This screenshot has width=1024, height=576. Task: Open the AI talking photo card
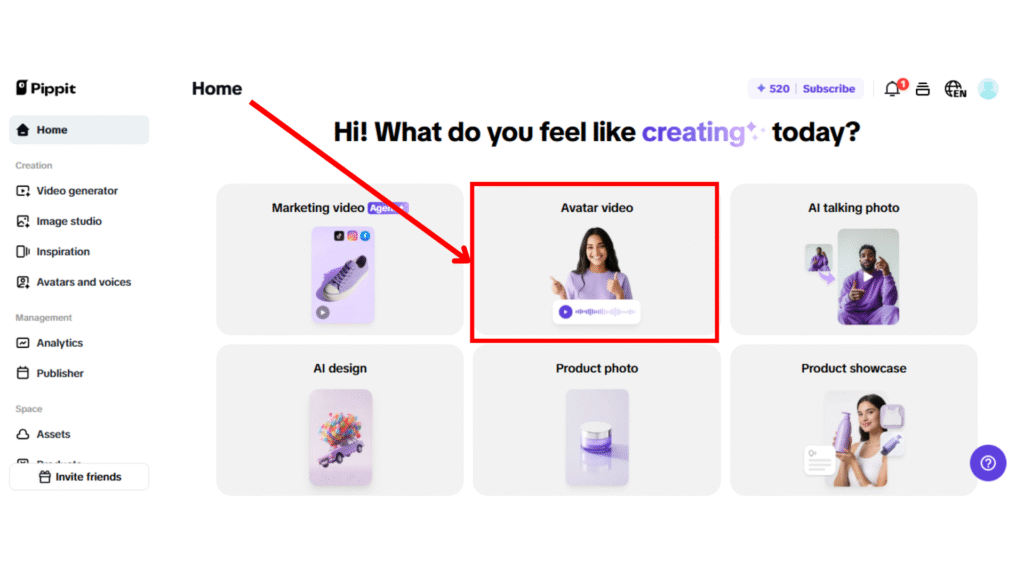pos(854,259)
